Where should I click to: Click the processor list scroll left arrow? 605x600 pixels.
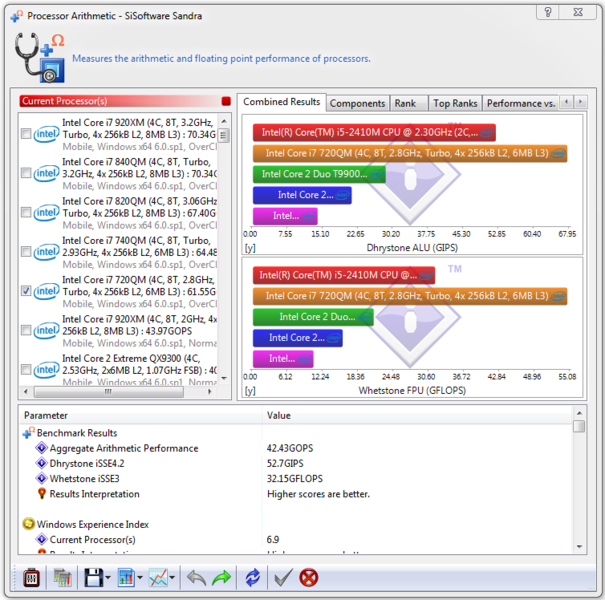26,392
